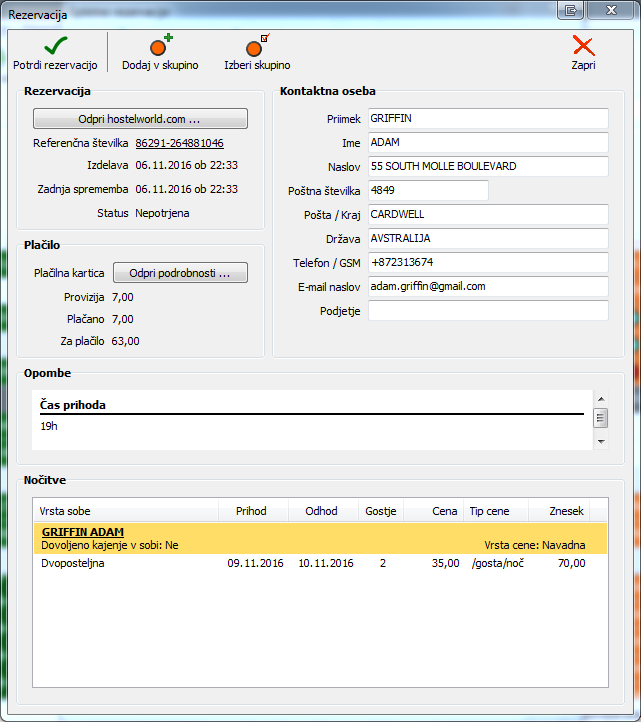Click the Dodaj v skupino icon
641x722 pixels.
point(160,46)
